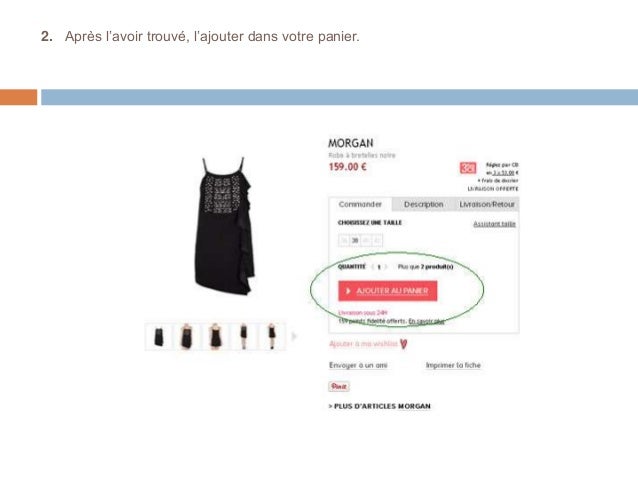Choose the first size box
The image size is (638, 479).
click(344, 241)
